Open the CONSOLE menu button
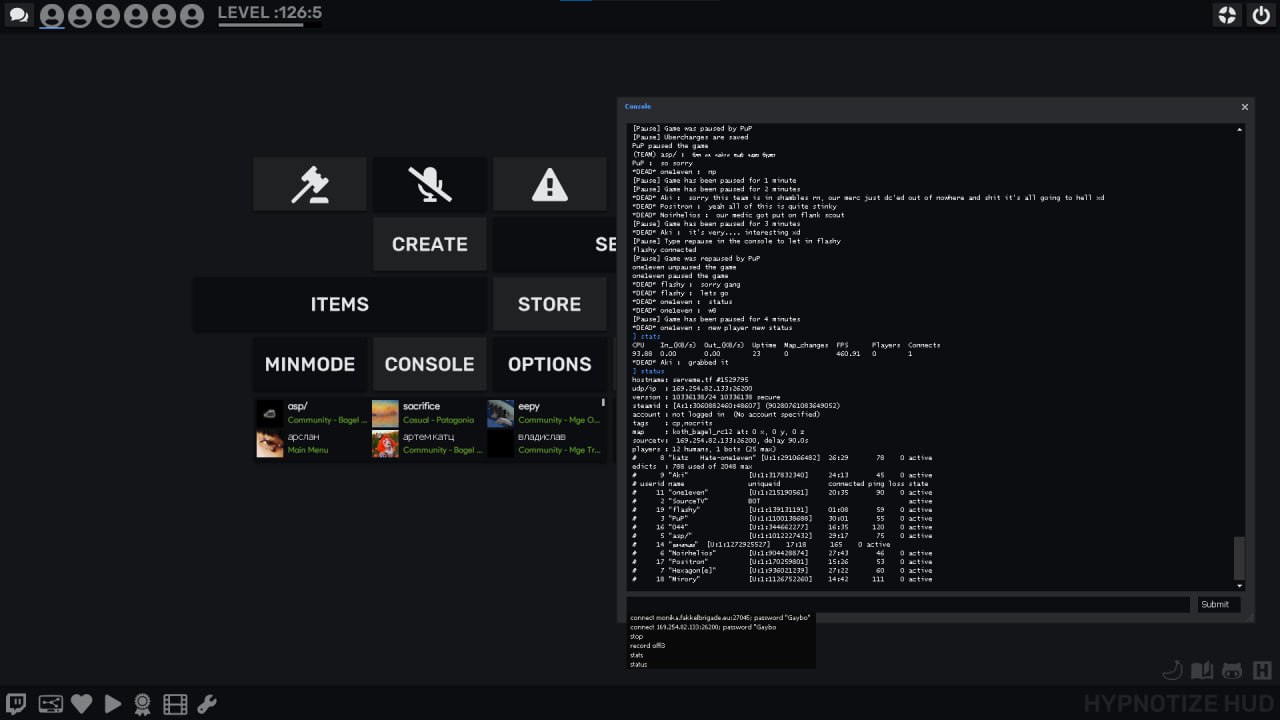 pyautogui.click(x=429, y=364)
